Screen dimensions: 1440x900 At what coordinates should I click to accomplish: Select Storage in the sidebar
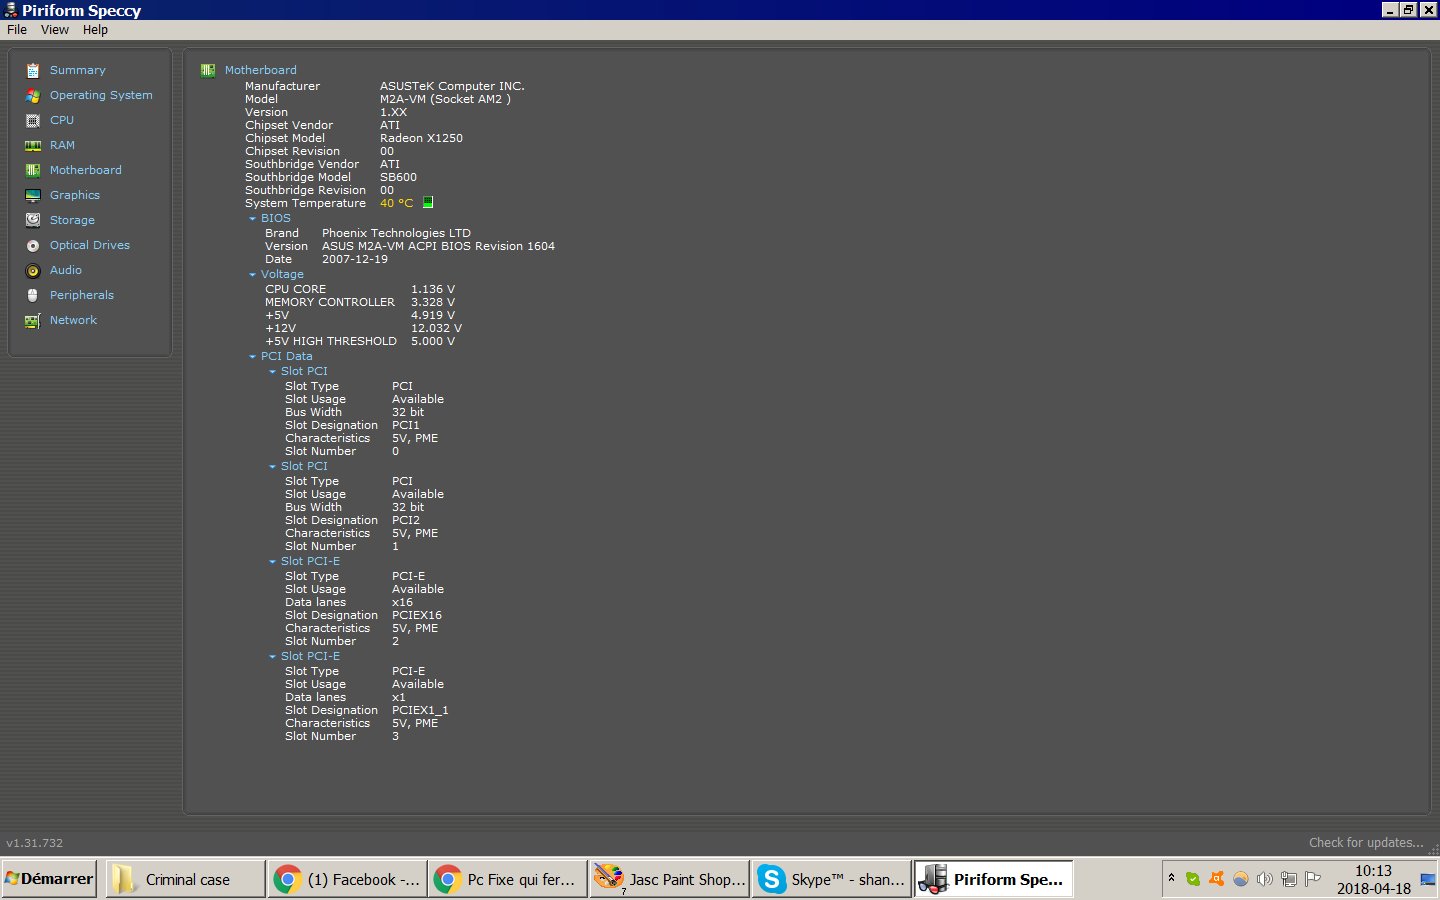click(x=72, y=220)
